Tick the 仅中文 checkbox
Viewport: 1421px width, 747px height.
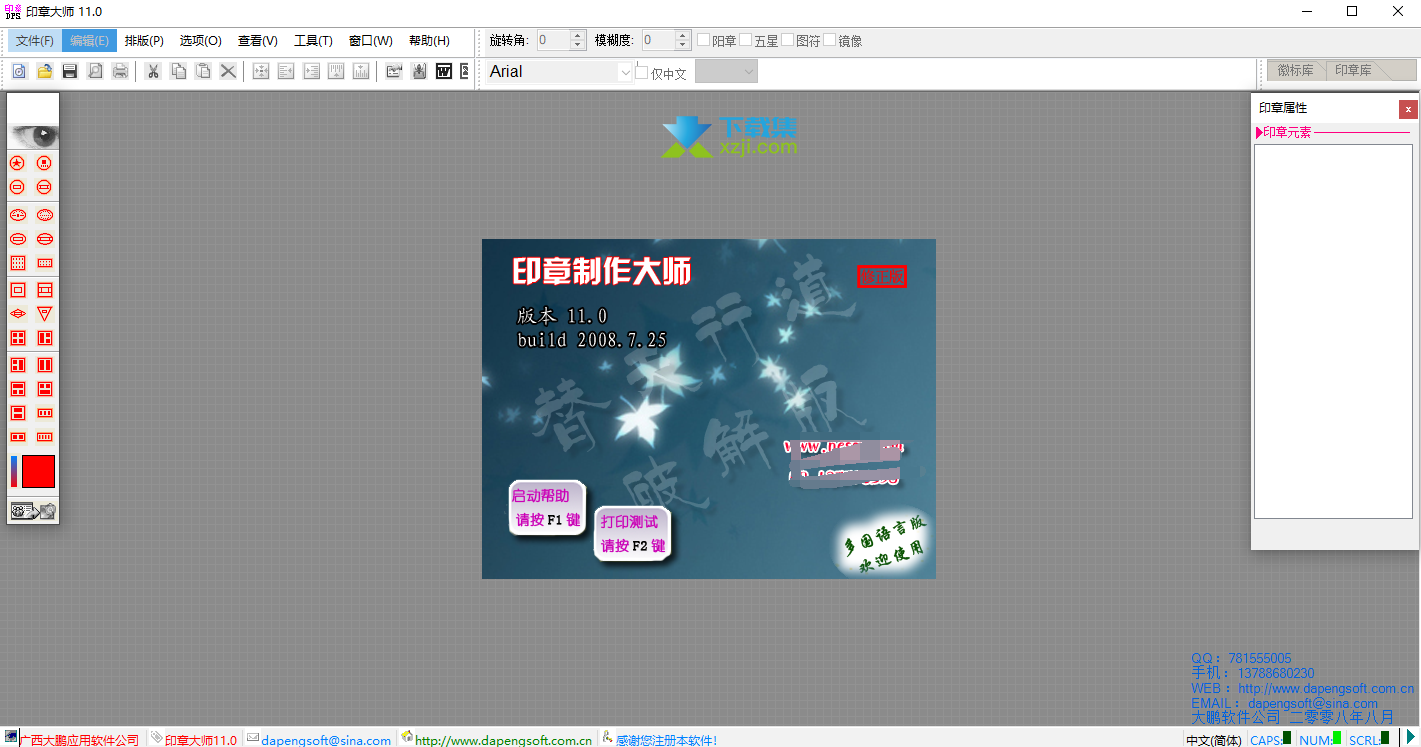(x=642, y=72)
